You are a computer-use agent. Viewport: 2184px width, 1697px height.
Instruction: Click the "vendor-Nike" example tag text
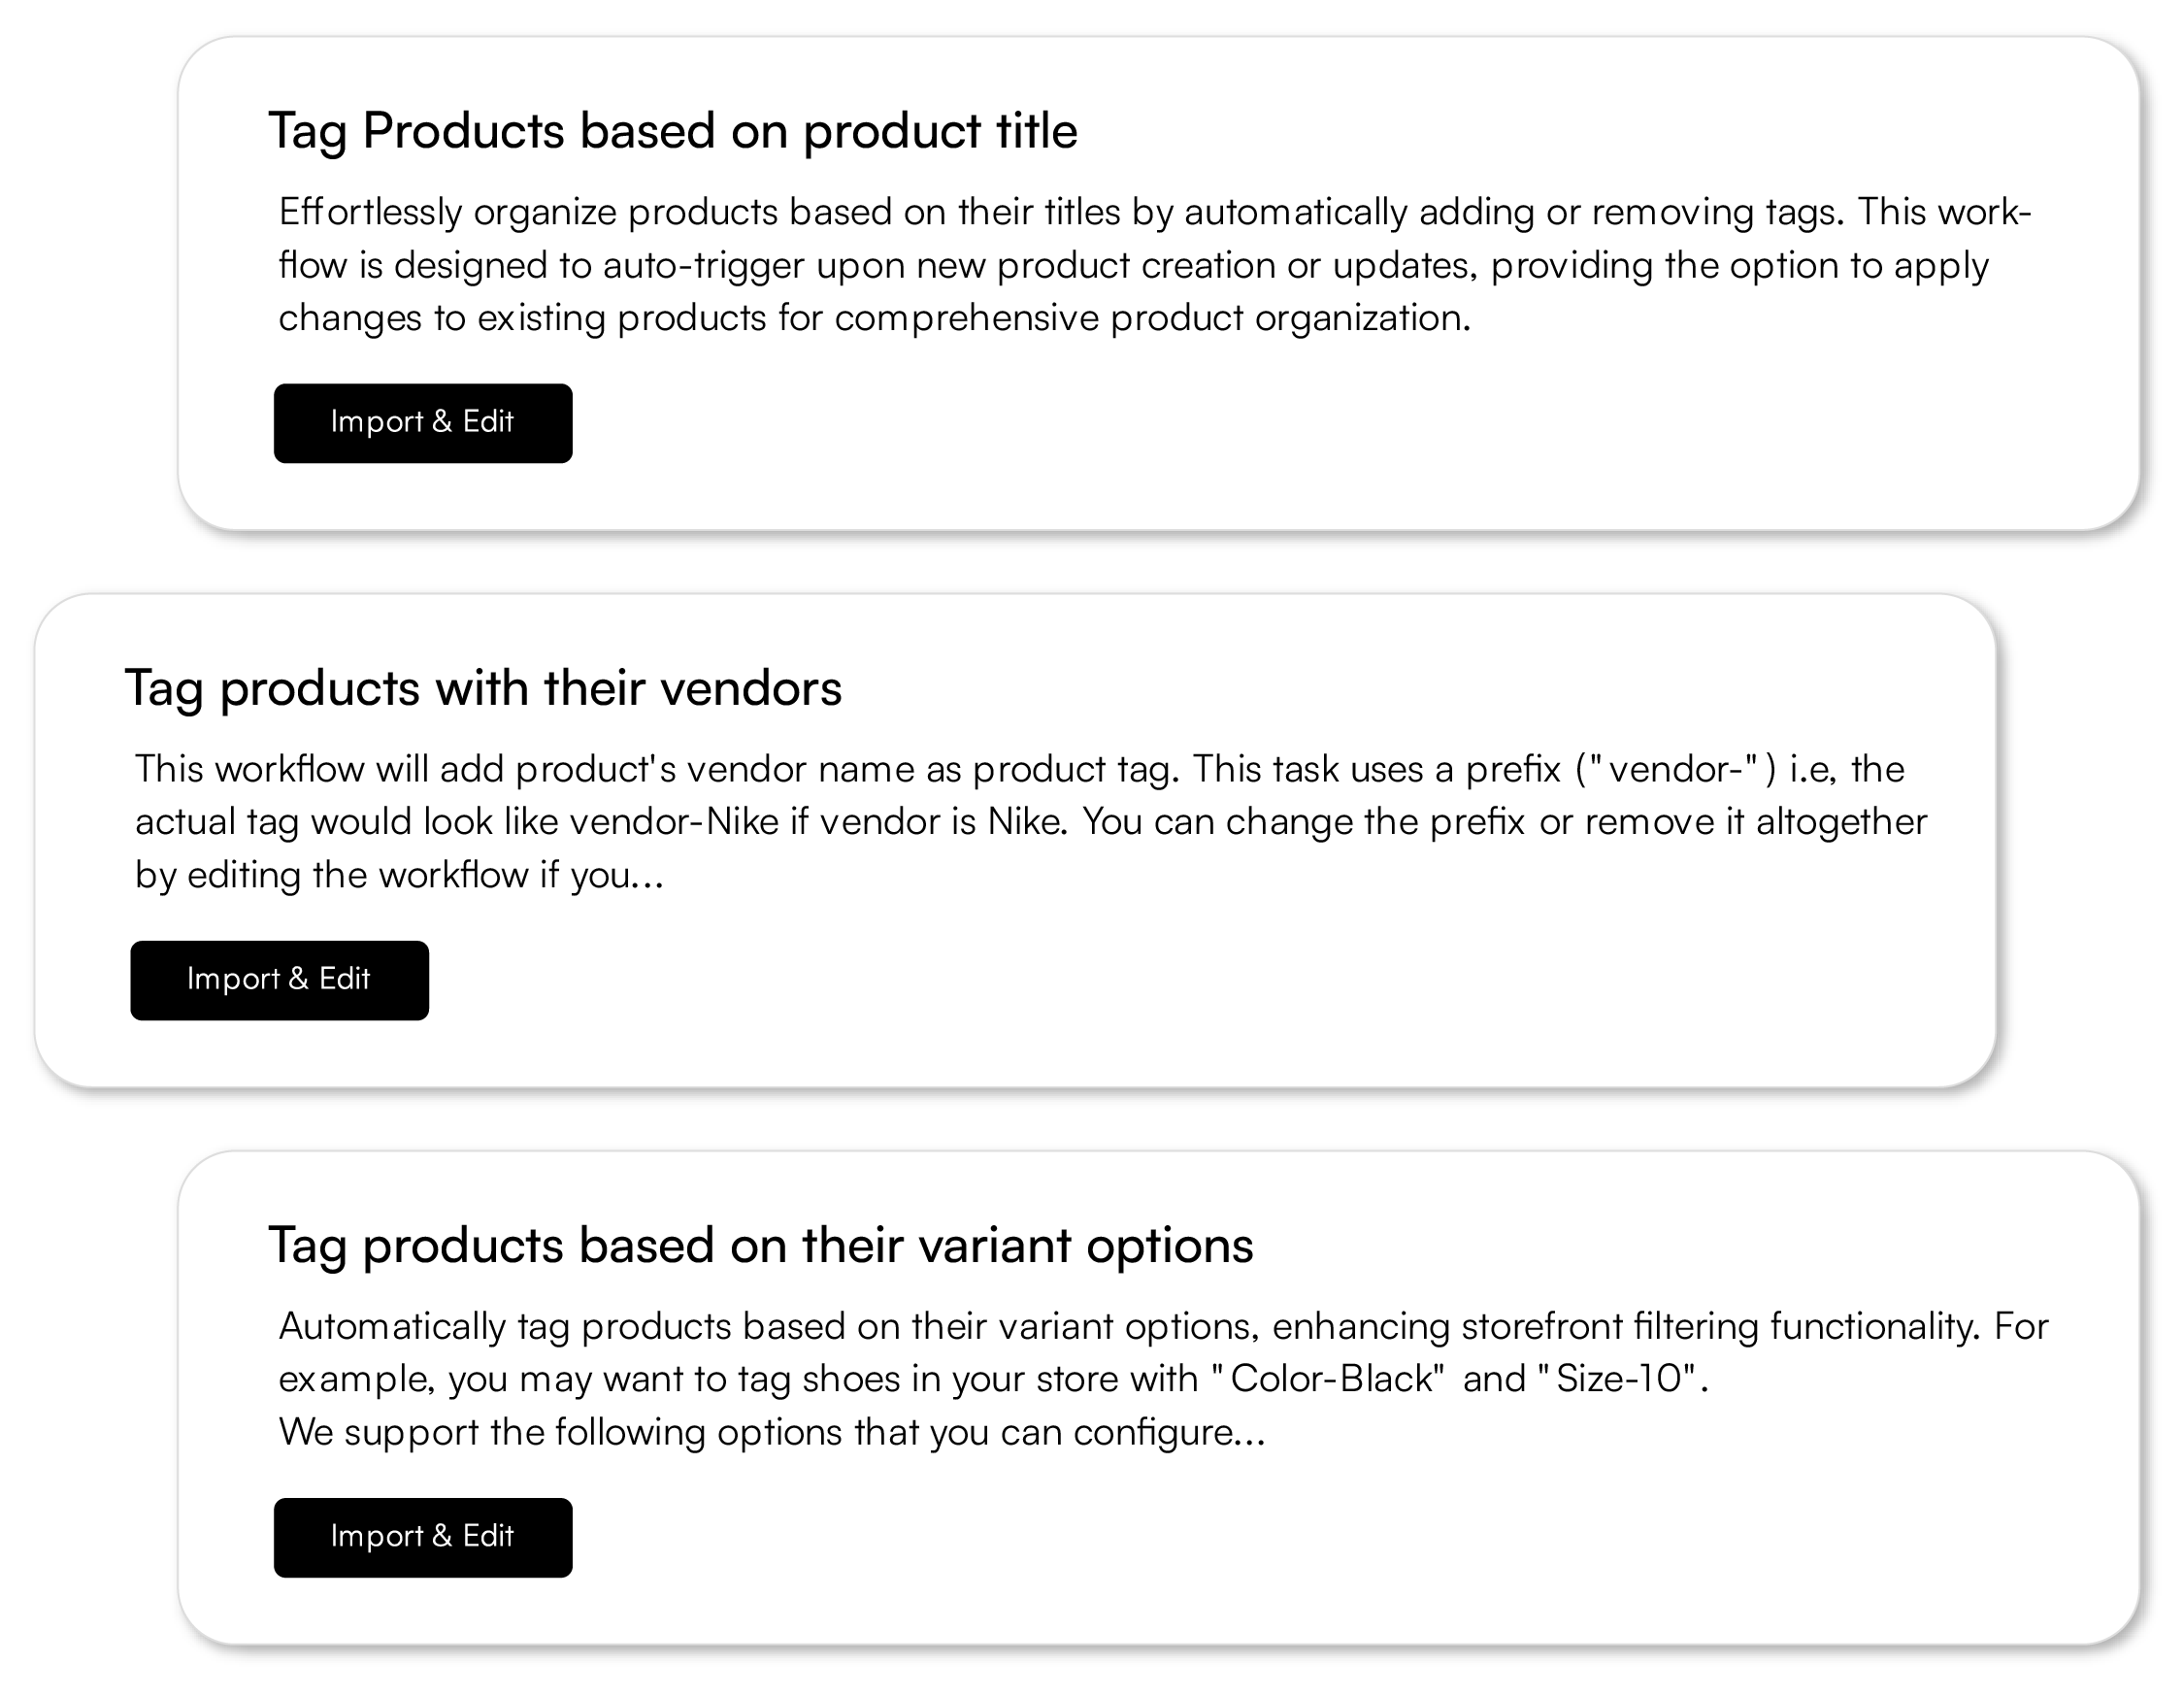tap(674, 822)
